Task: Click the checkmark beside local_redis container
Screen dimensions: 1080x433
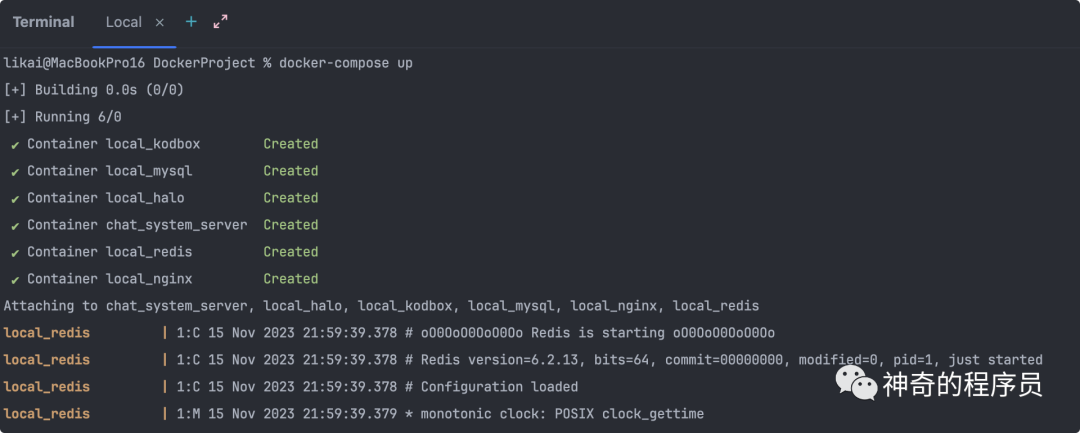Action: tap(15, 253)
